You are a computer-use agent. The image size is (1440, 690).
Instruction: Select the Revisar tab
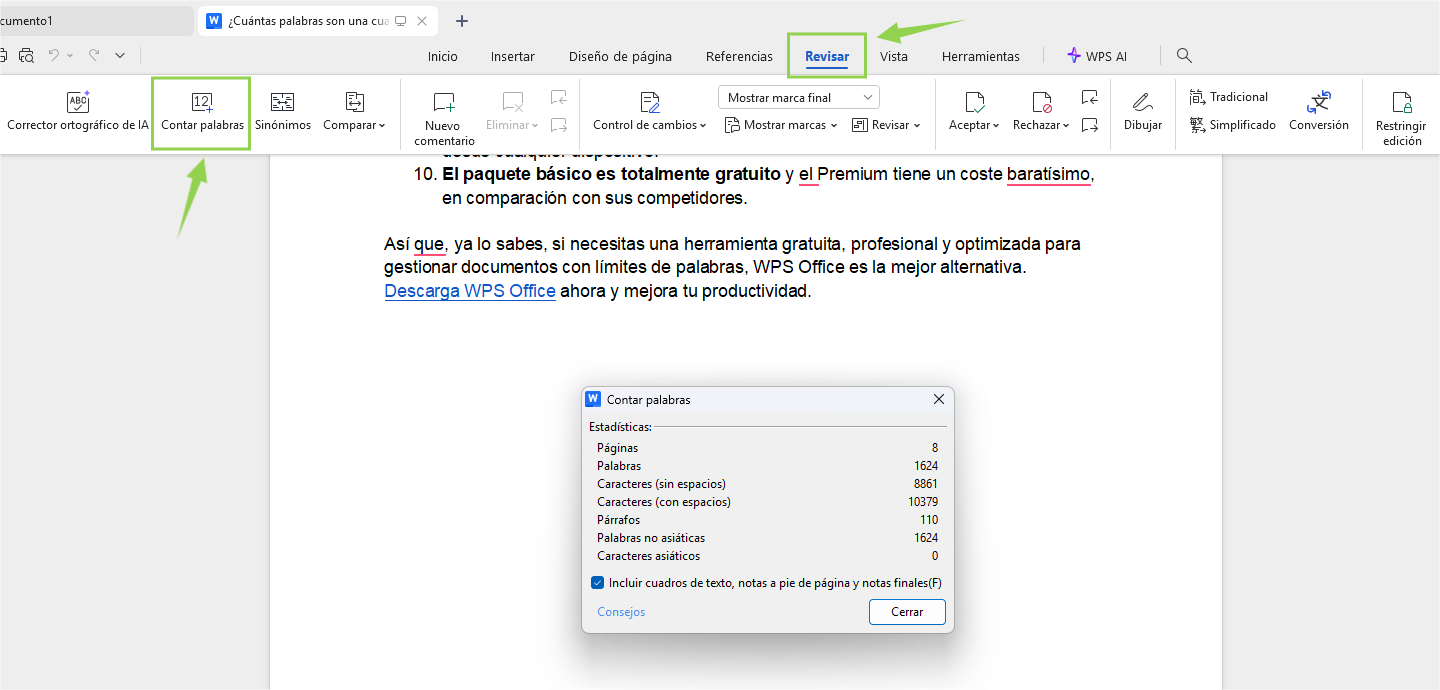click(x=827, y=56)
